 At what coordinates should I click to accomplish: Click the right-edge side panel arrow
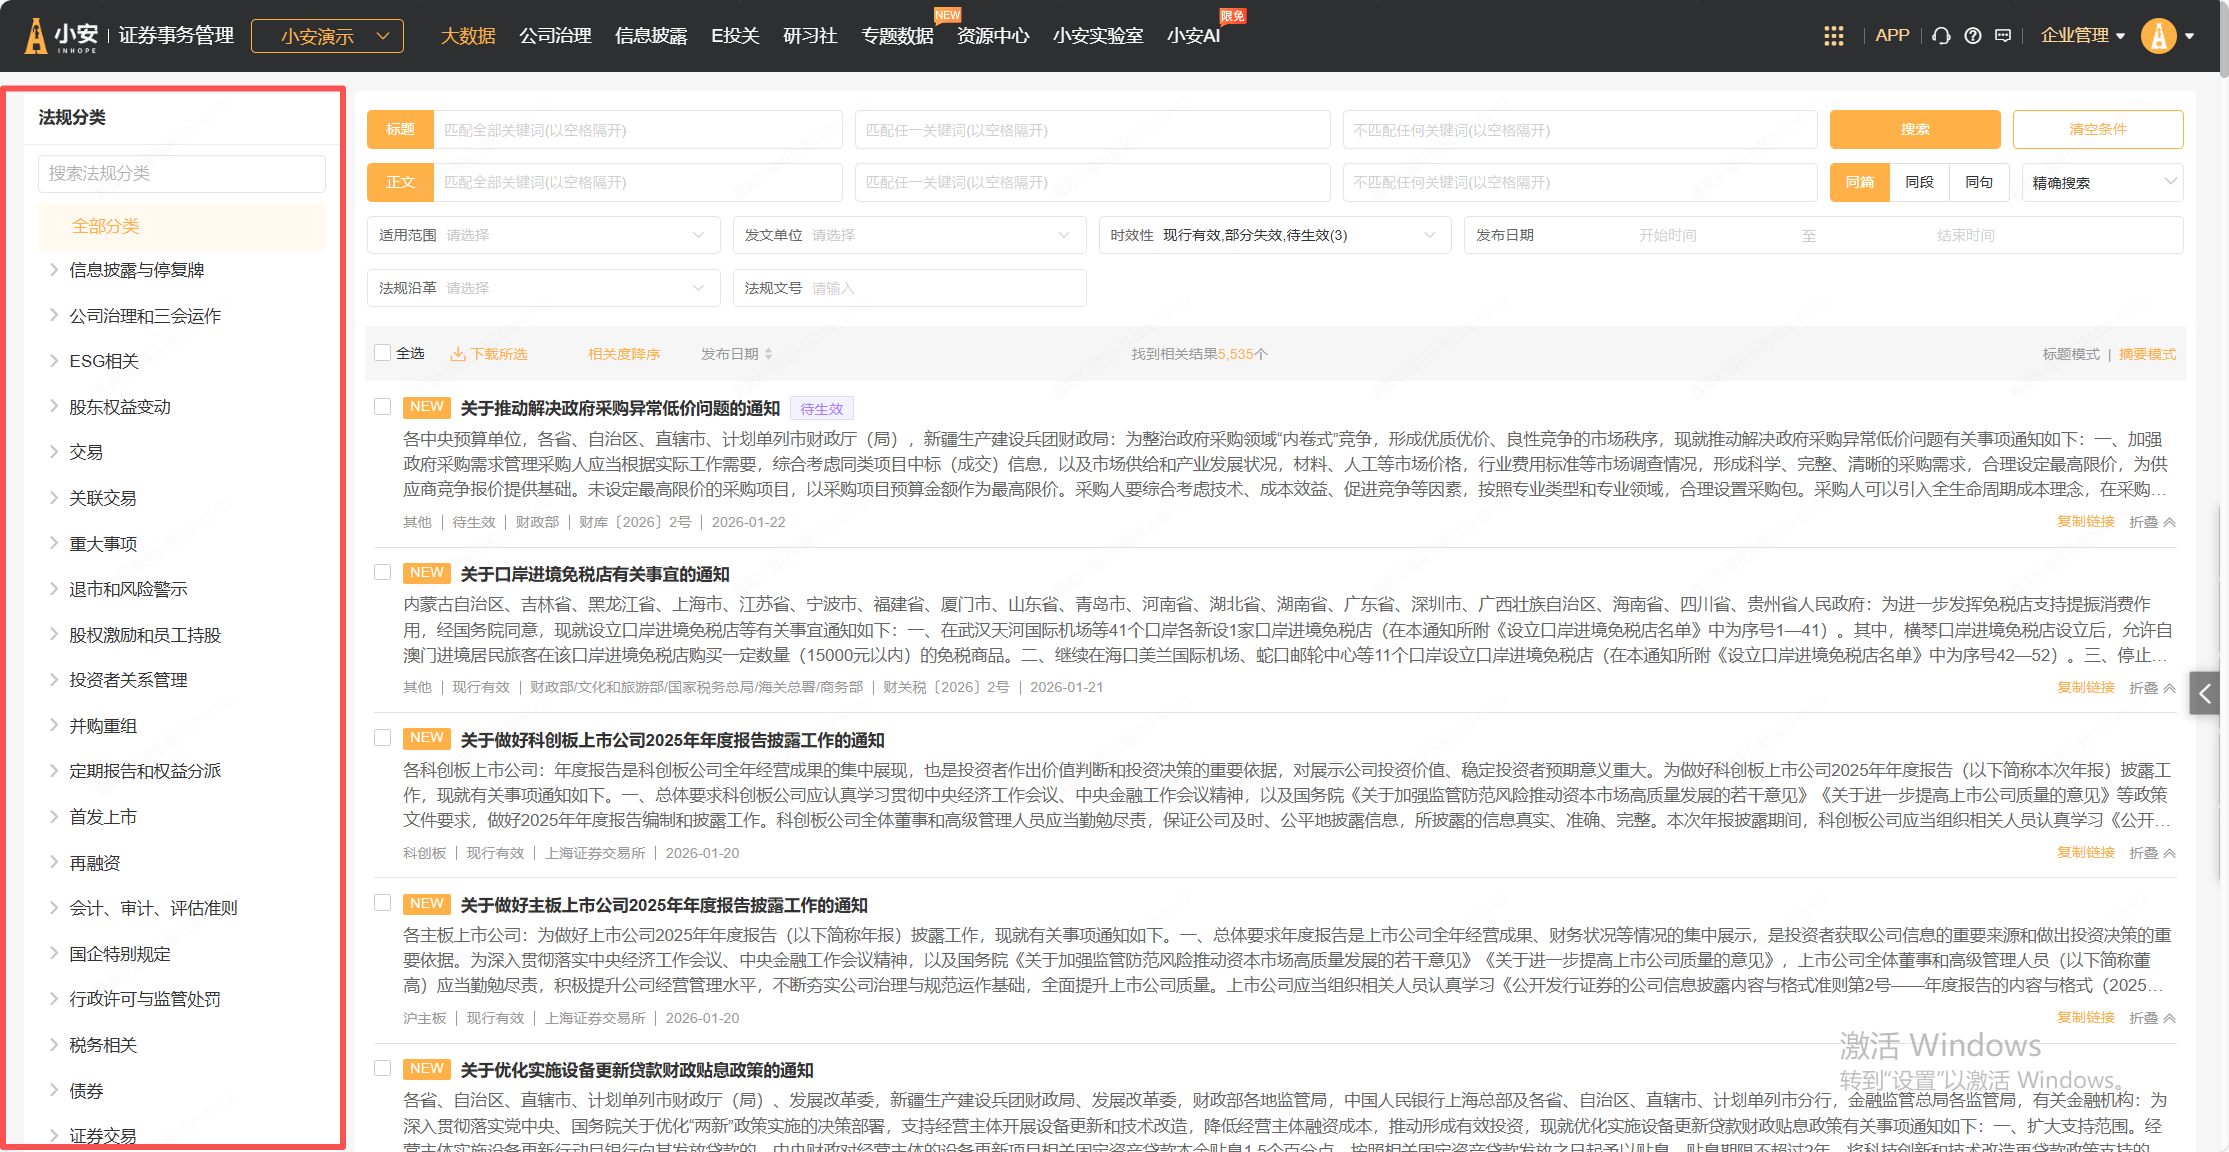pos(2204,693)
